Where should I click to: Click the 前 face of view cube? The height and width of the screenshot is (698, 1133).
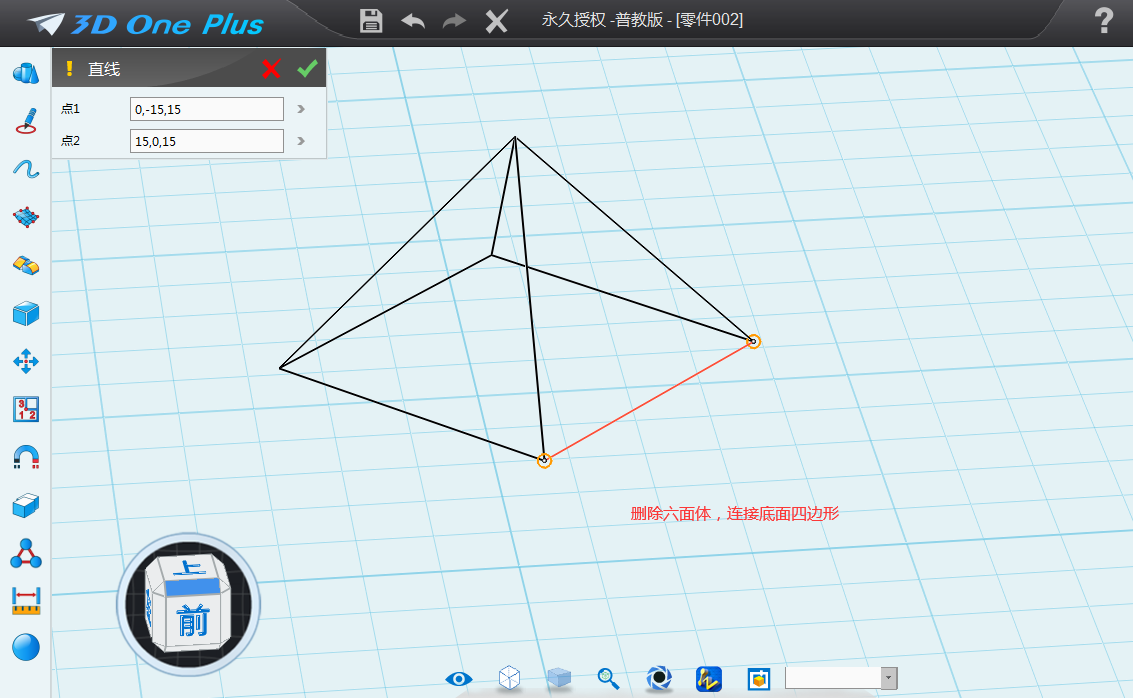tap(193, 620)
